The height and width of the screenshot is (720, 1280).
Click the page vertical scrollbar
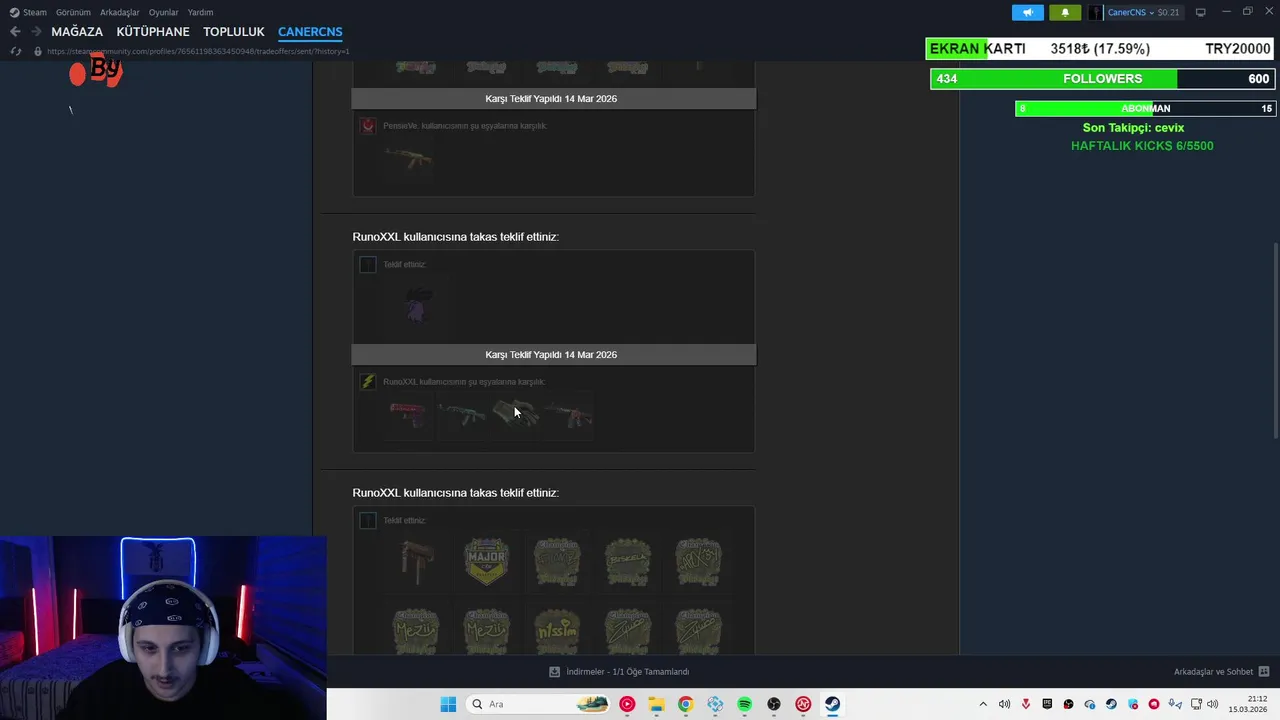(x=1274, y=340)
